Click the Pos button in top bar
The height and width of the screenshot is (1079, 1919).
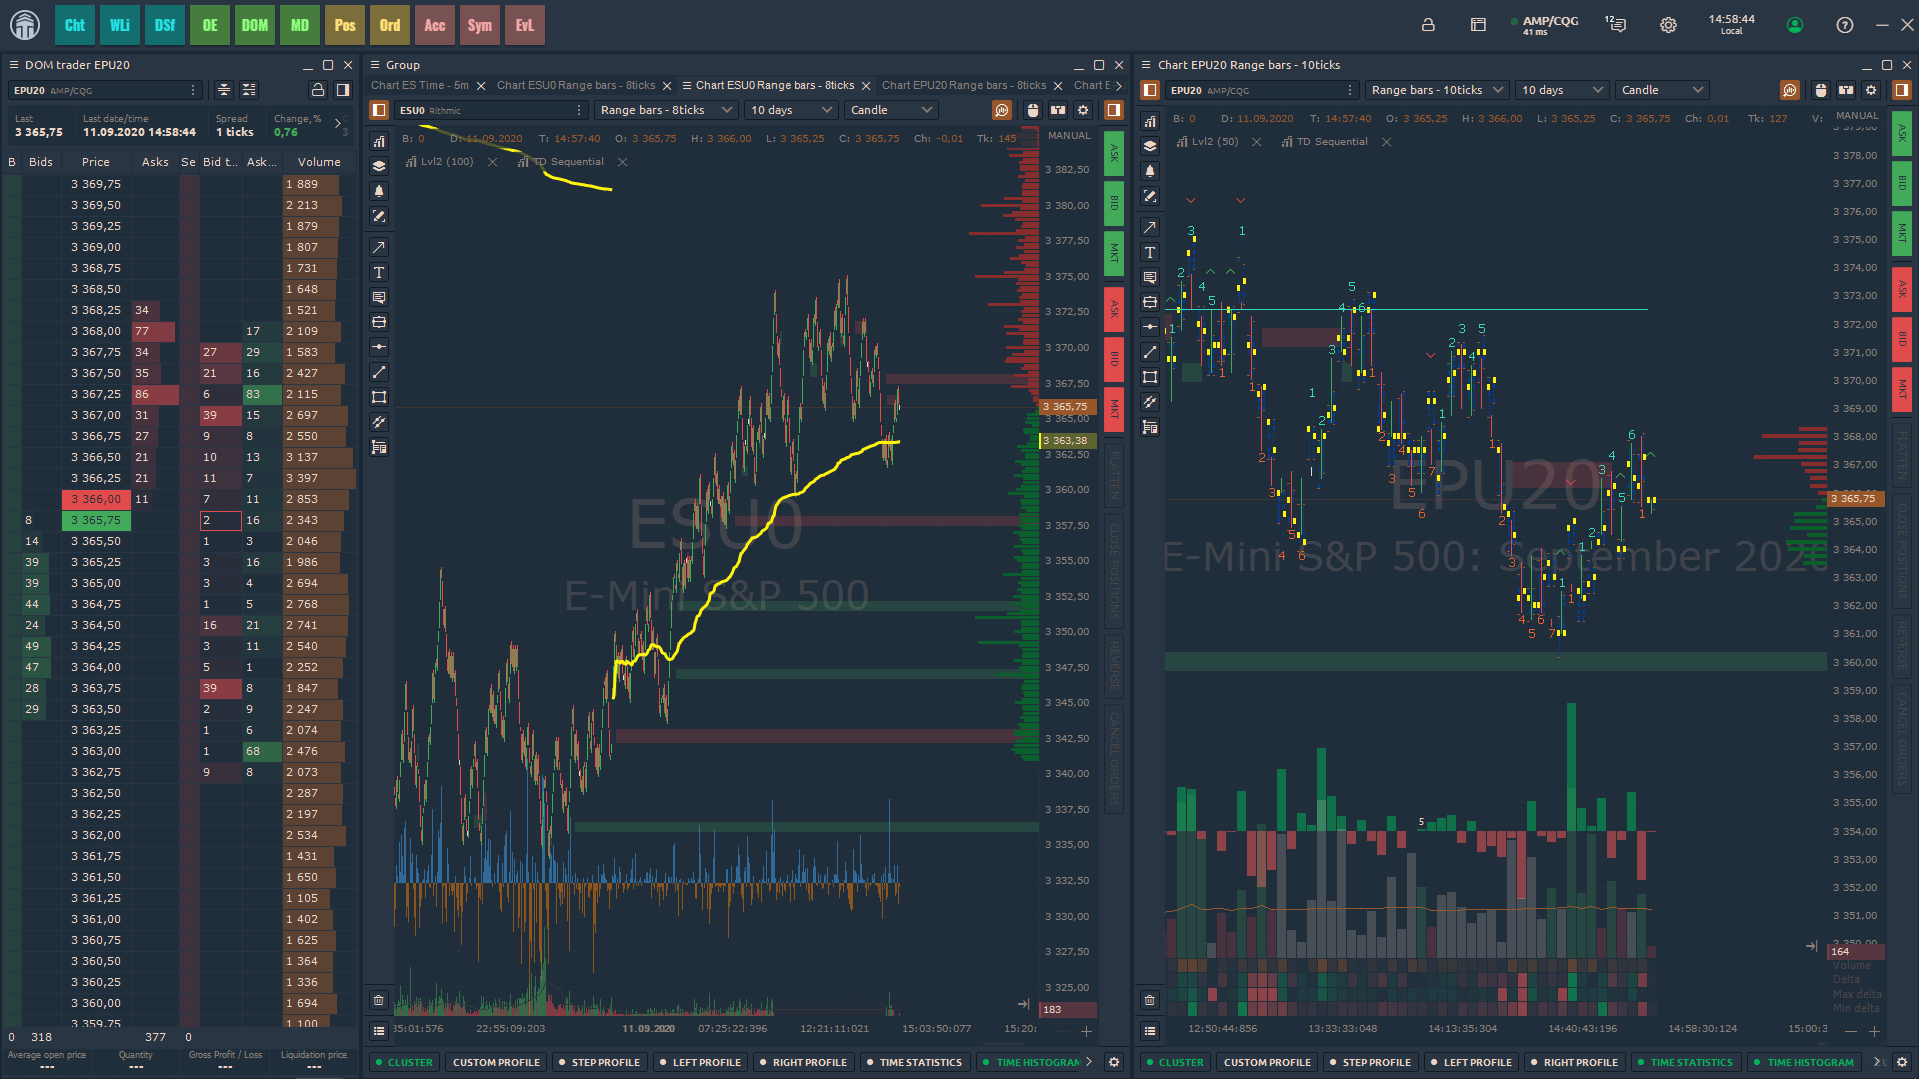(345, 25)
